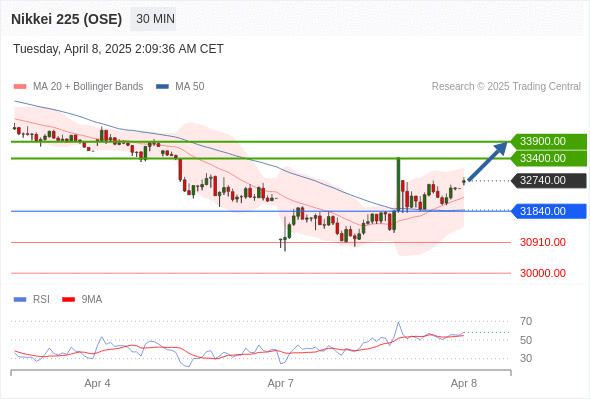Click the 32740.00 current price tag
The width and height of the screenshot is (590, 400).
(x=549, y=181)
